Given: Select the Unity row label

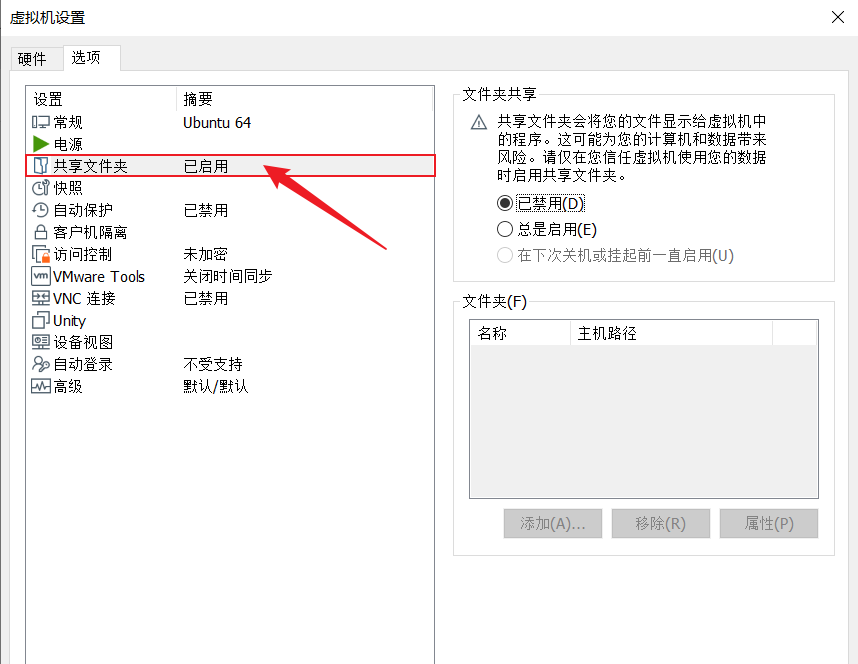Looking at the screenshot, I should tap(69, 320).
